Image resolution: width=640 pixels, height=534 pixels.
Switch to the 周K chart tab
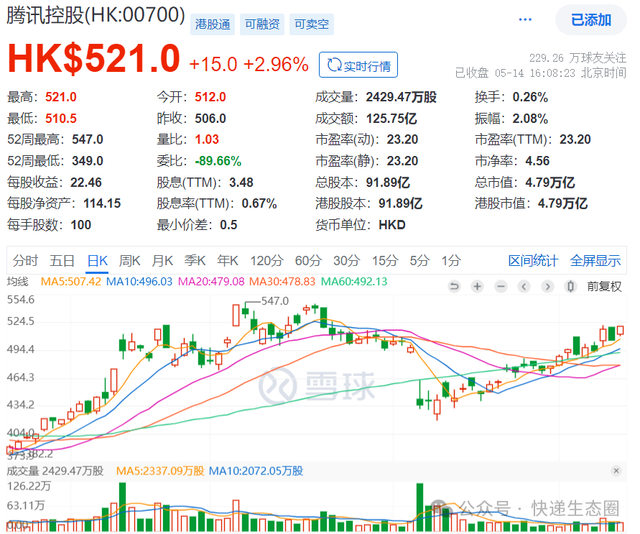point(130,260)
